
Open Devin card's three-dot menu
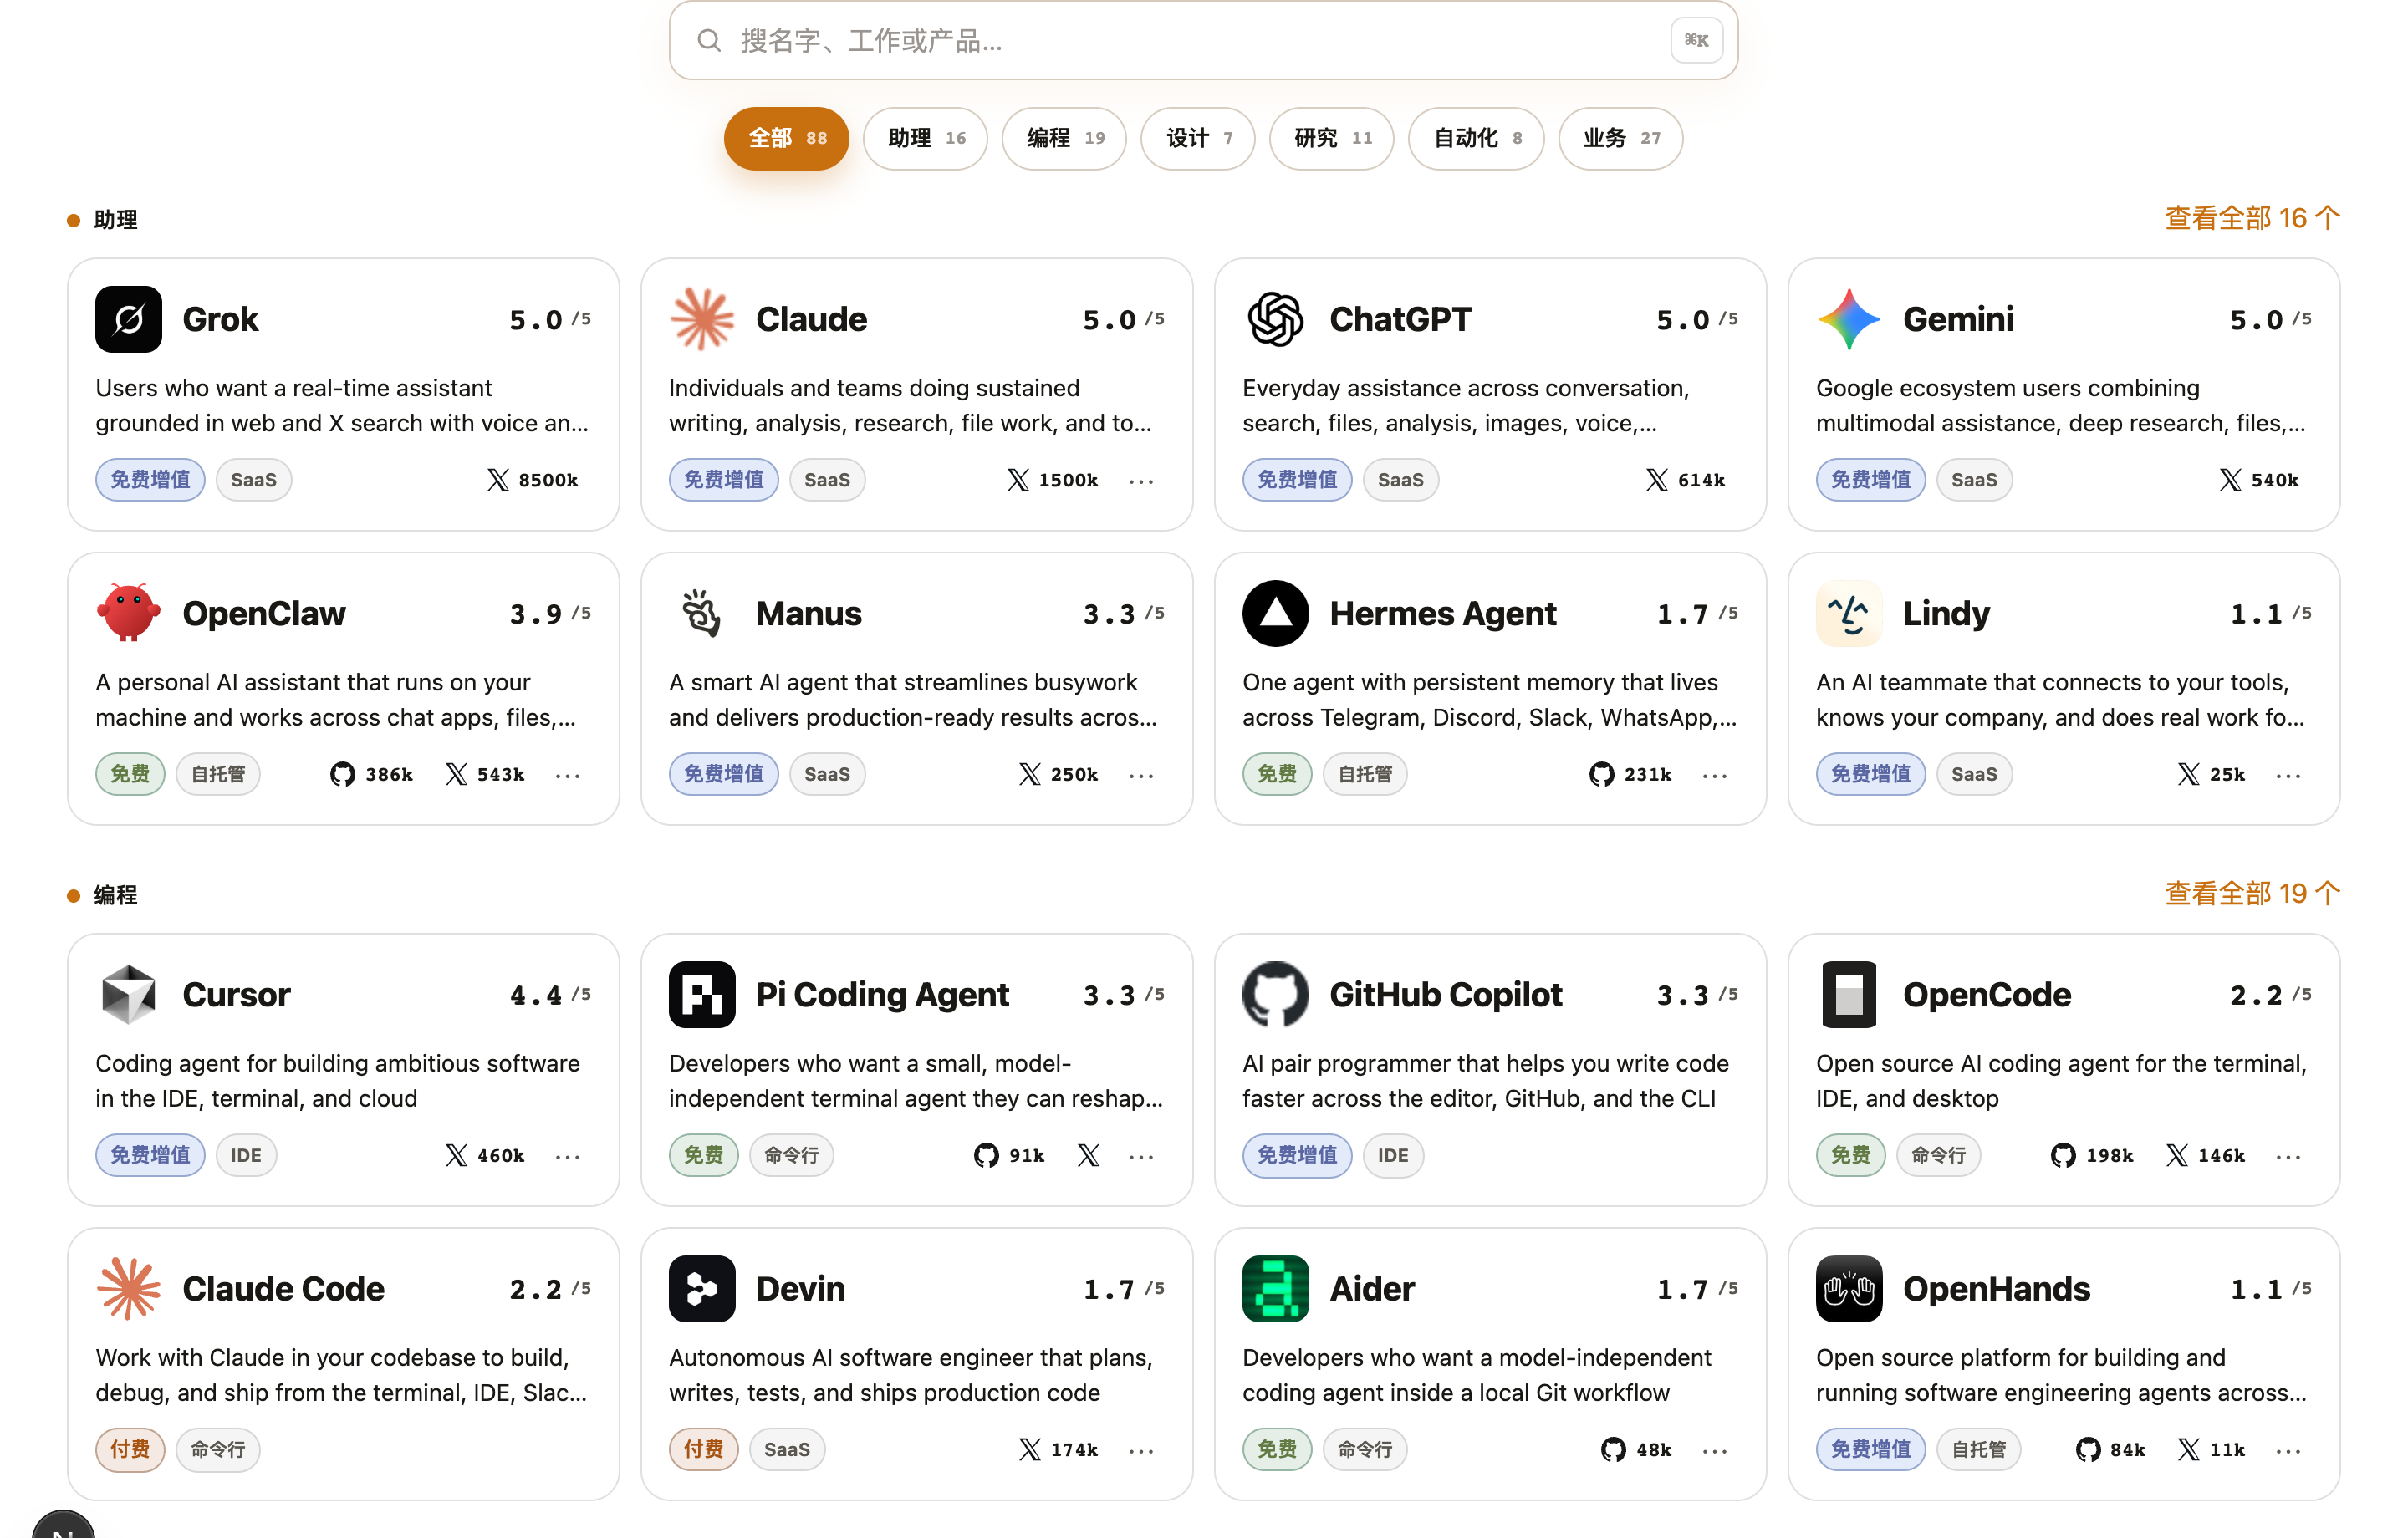1141,1450
